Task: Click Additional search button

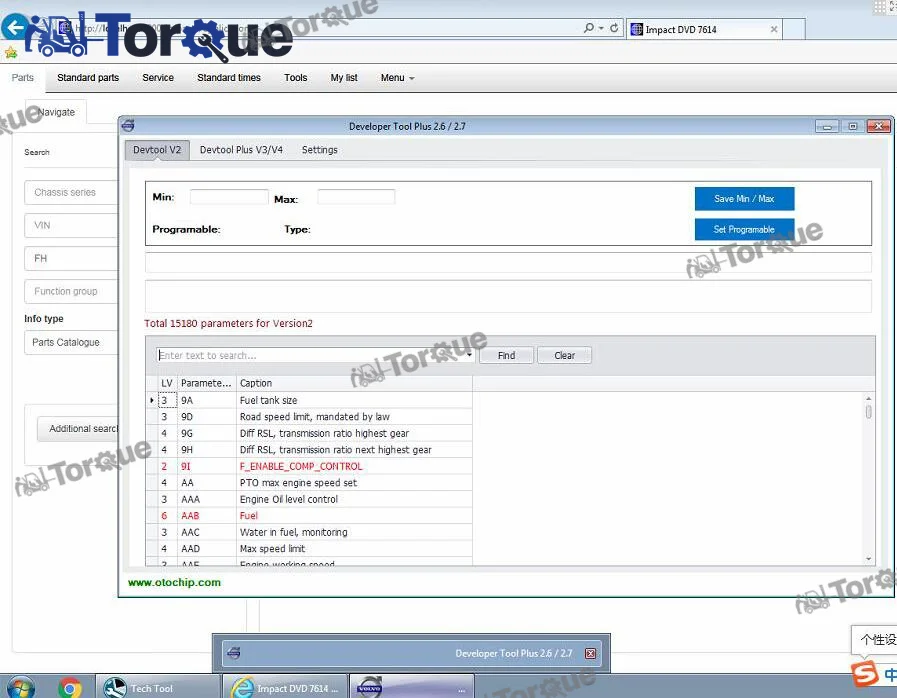Action: pos(78,429)
